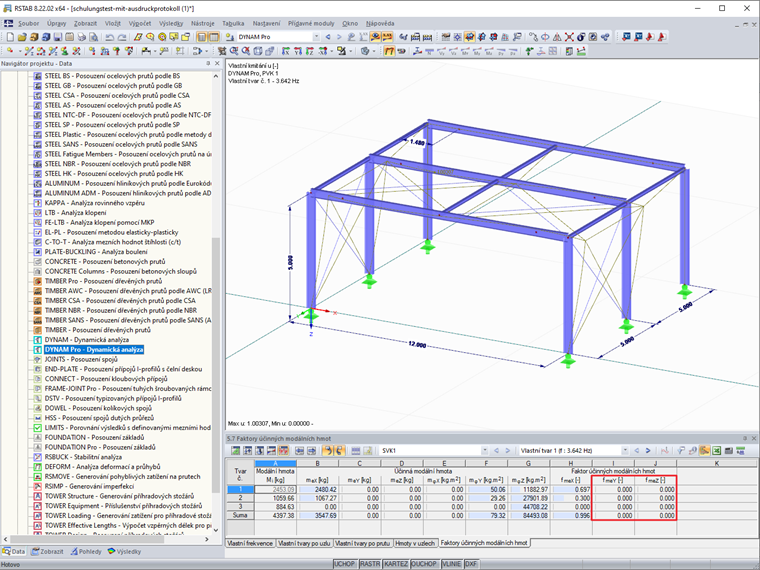Open the Výsledky menu

coord(171,23)
